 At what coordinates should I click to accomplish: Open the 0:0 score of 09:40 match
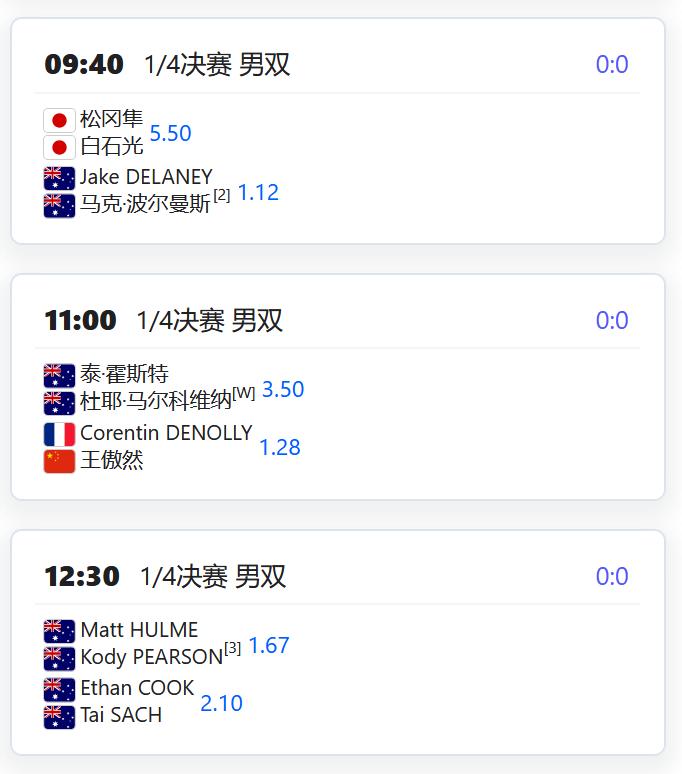612,65
